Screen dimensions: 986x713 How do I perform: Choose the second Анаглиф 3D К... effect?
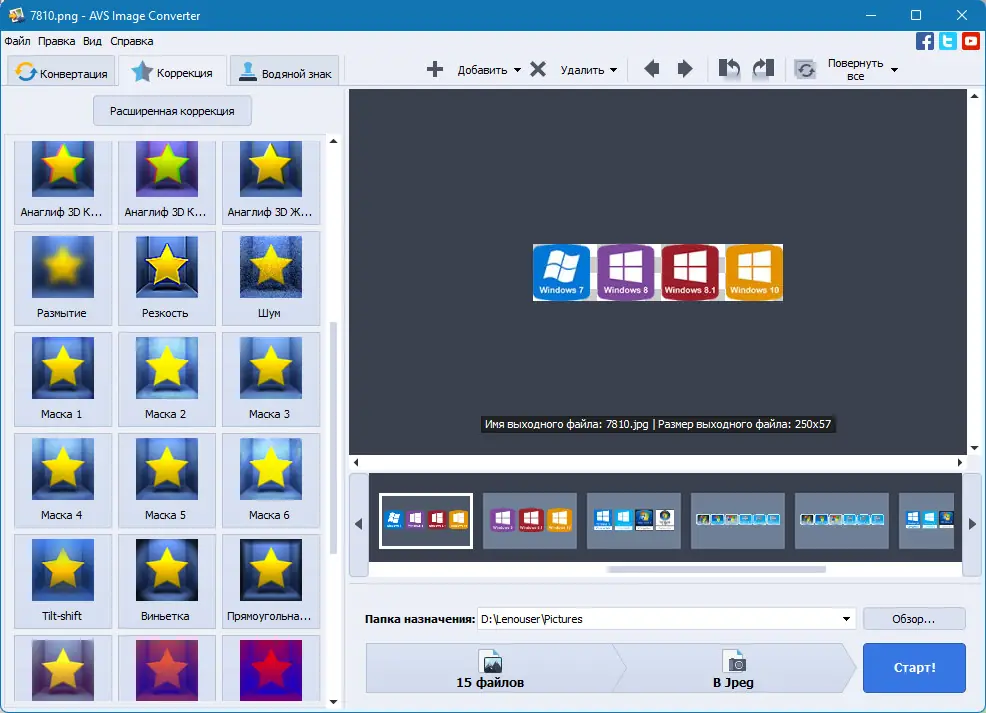coord(167,181)
